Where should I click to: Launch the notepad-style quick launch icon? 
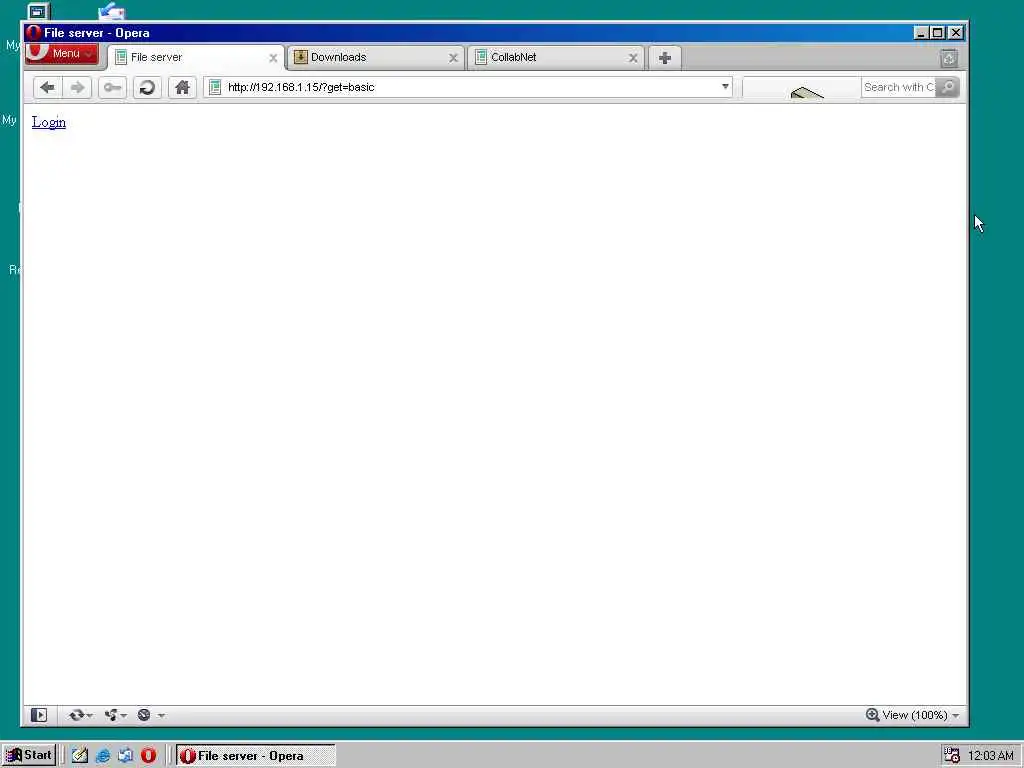[x=80, y=756]
